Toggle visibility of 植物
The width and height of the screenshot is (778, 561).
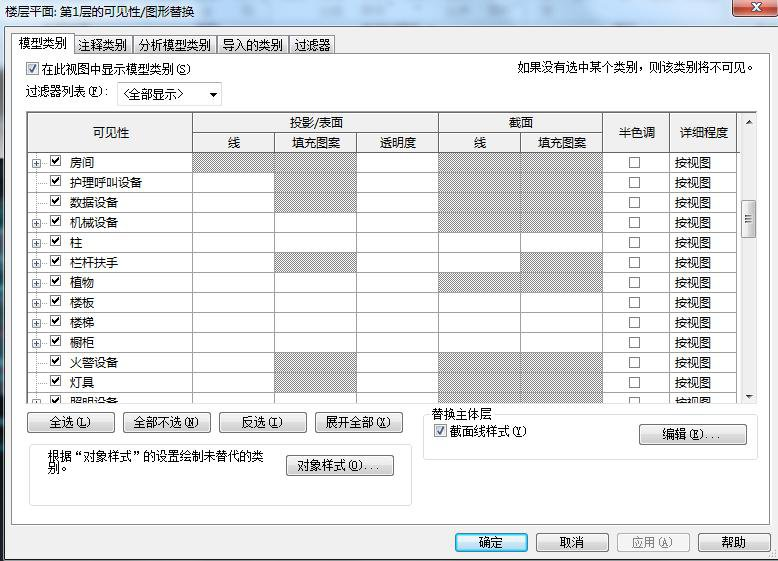pyautogui.click(x=56, y=281)
